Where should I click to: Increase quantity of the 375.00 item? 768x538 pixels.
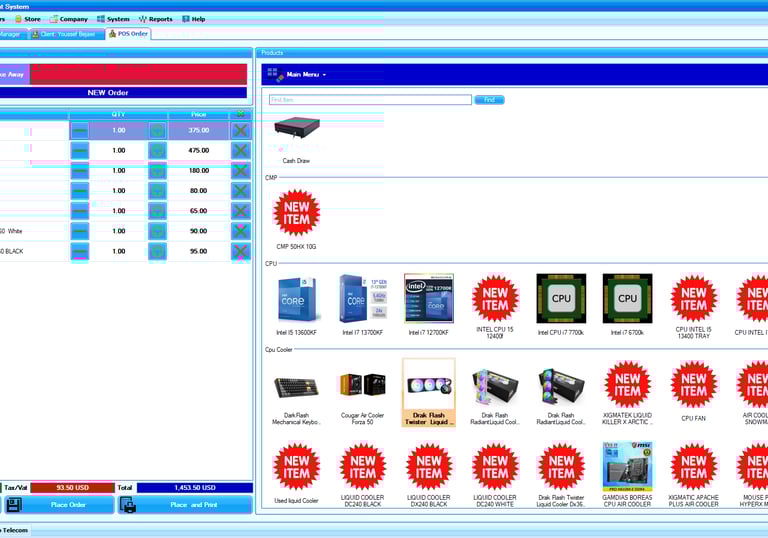pyautogui.click(x=157, y=131)
